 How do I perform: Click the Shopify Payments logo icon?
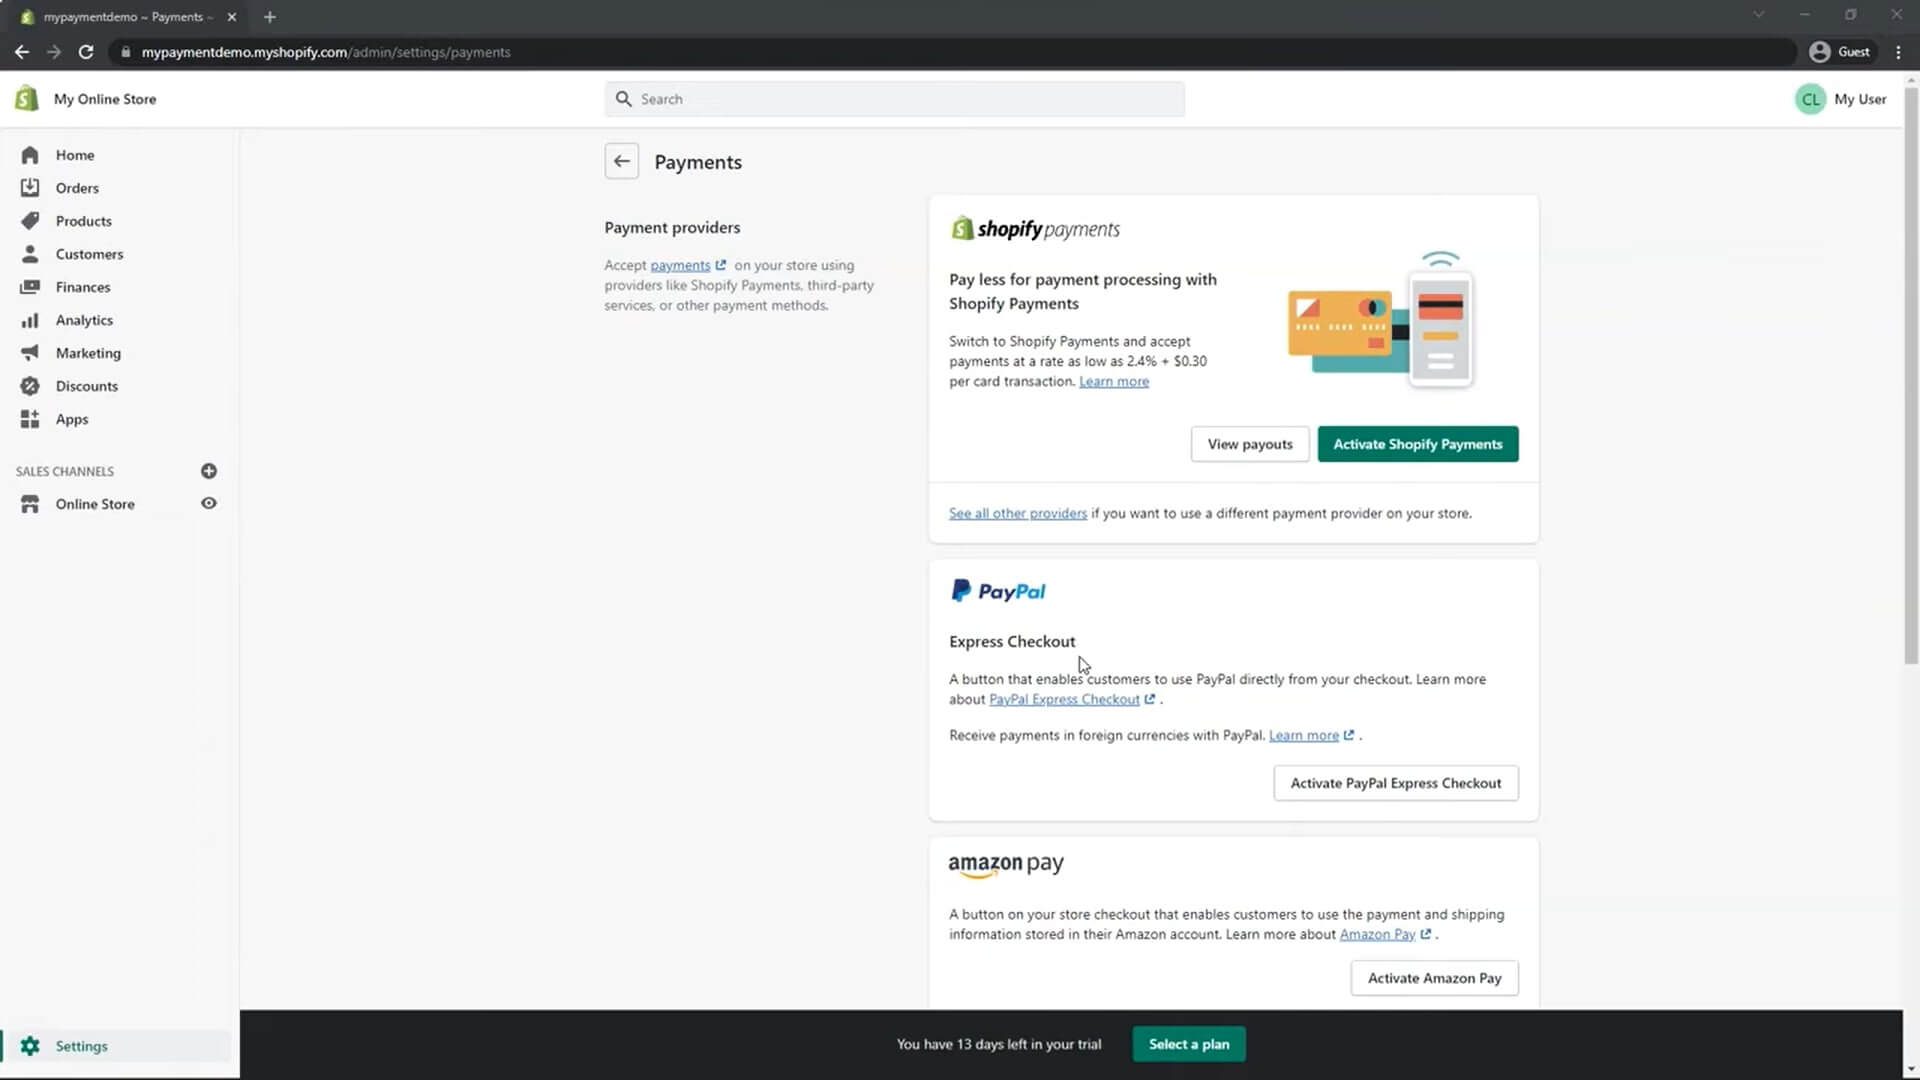tap(959, 228)
